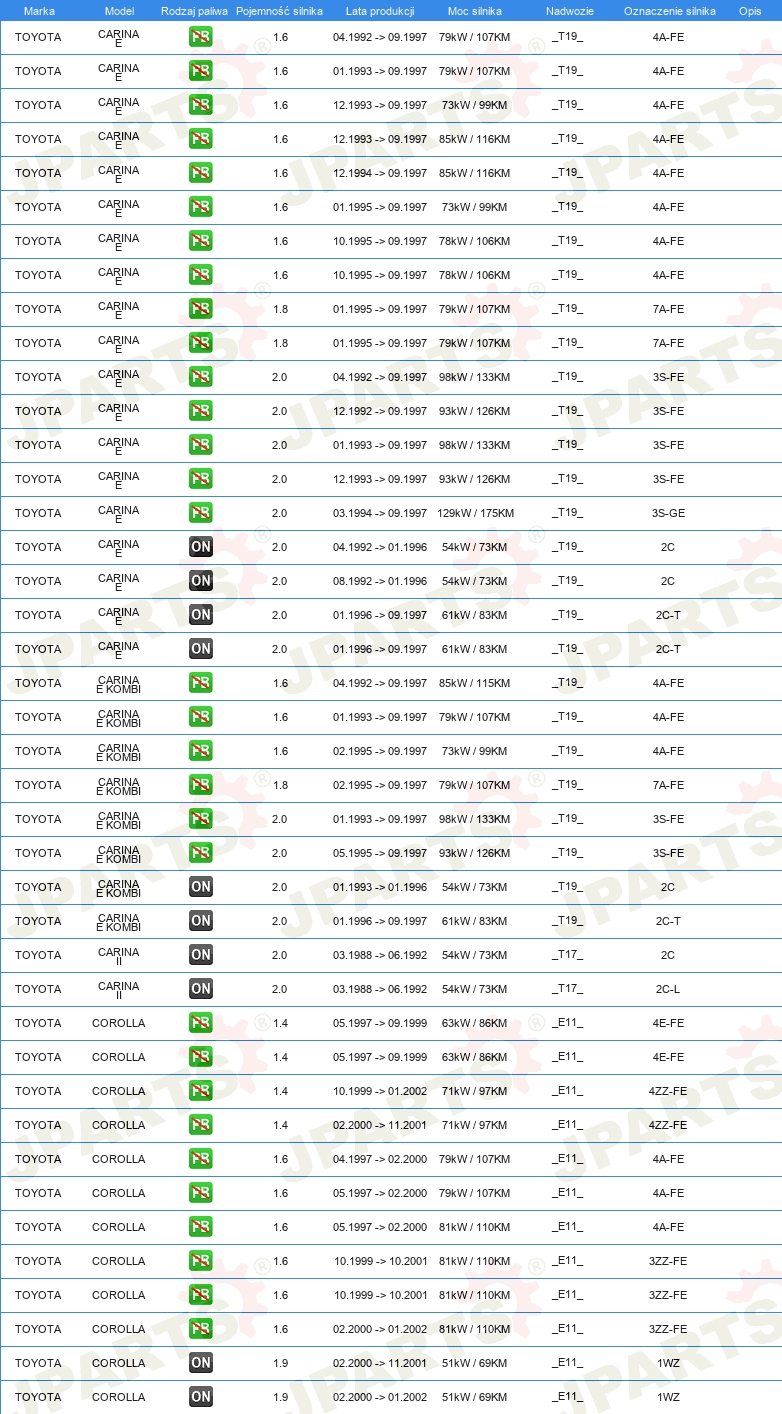Click petrol icon for Carina E Kombi 85kW/115KM row
The image size is (782, 1414).
coord(200,683)
